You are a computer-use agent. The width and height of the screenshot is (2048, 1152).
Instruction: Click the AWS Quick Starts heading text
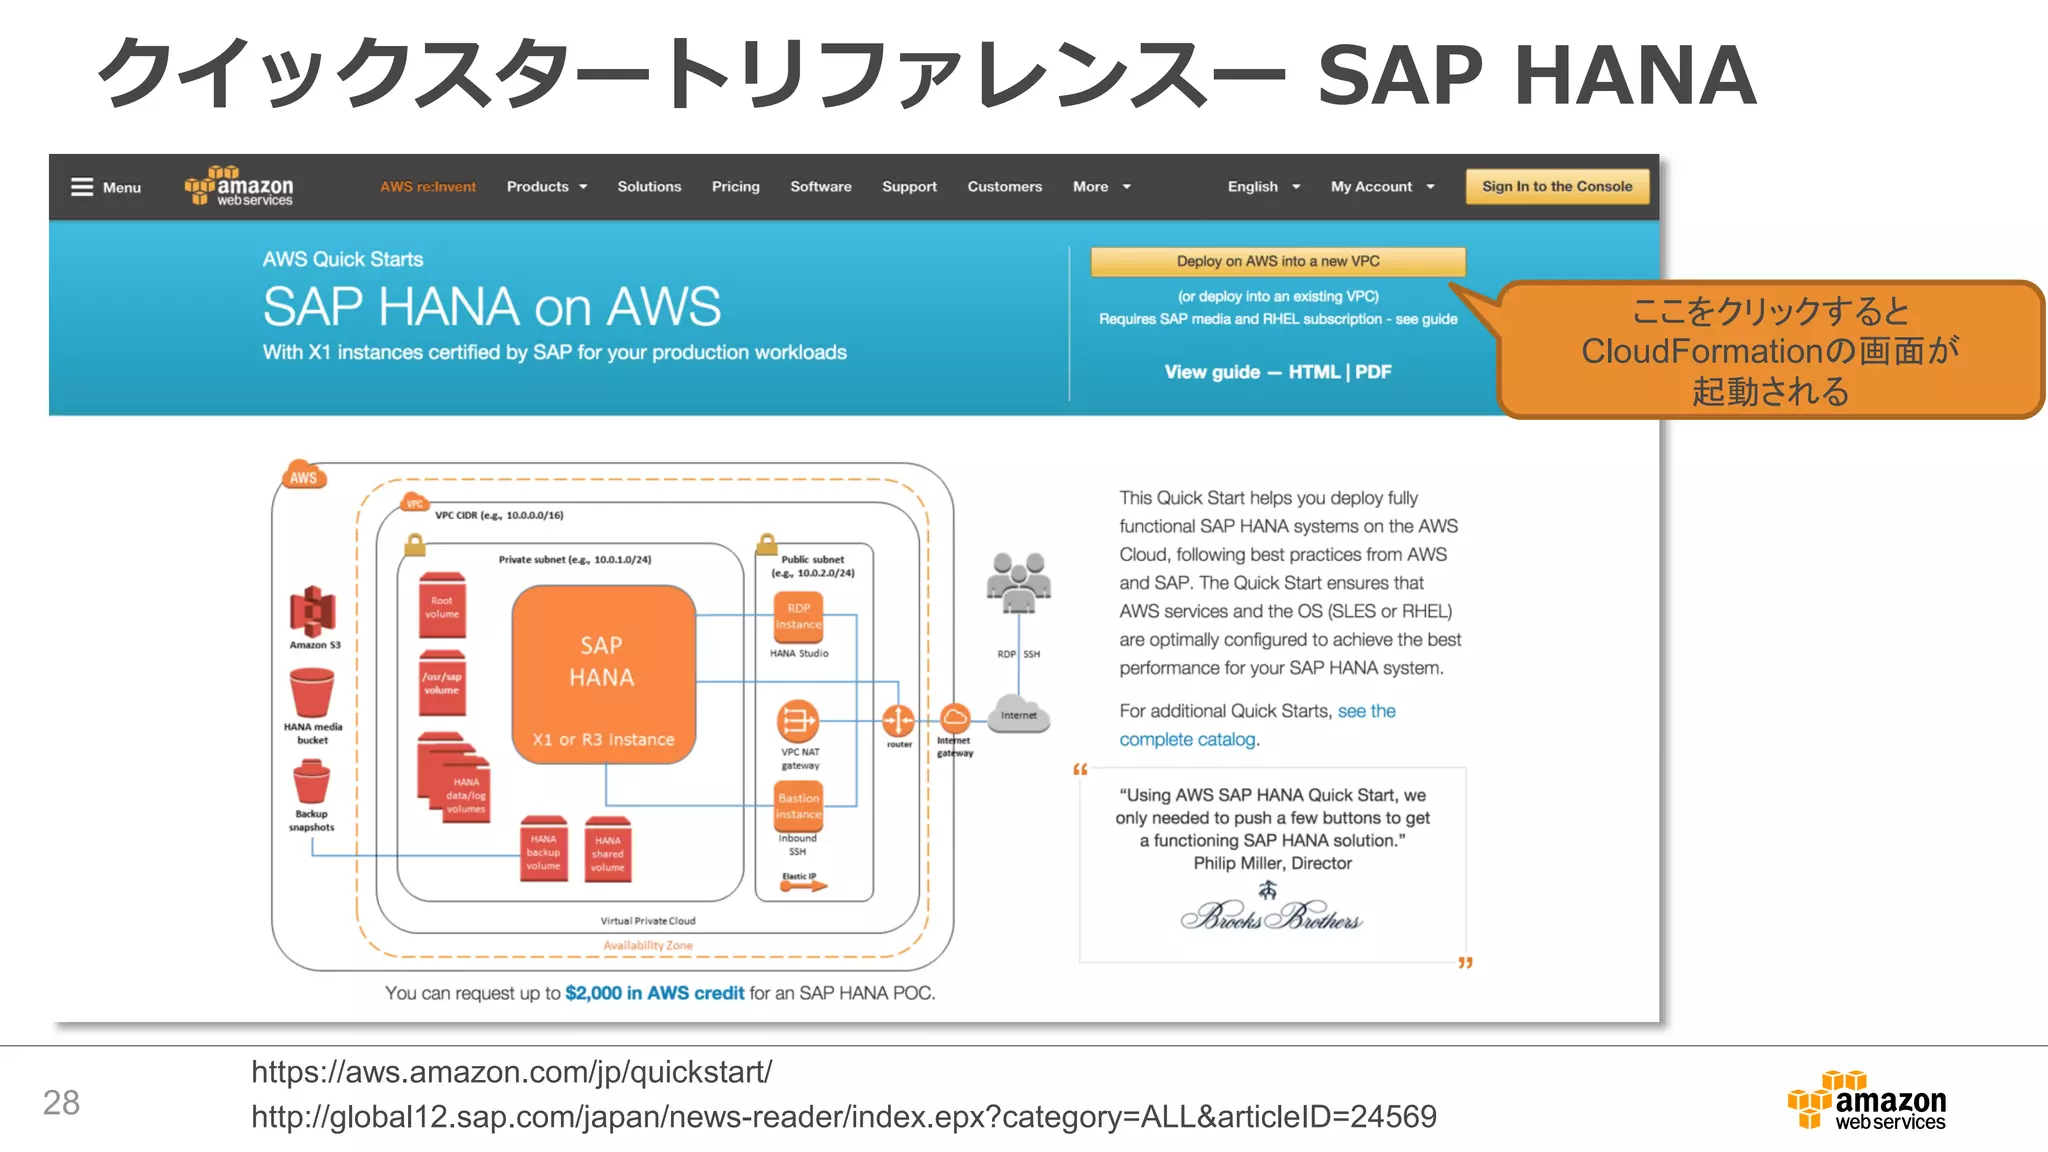coord(343,260)
